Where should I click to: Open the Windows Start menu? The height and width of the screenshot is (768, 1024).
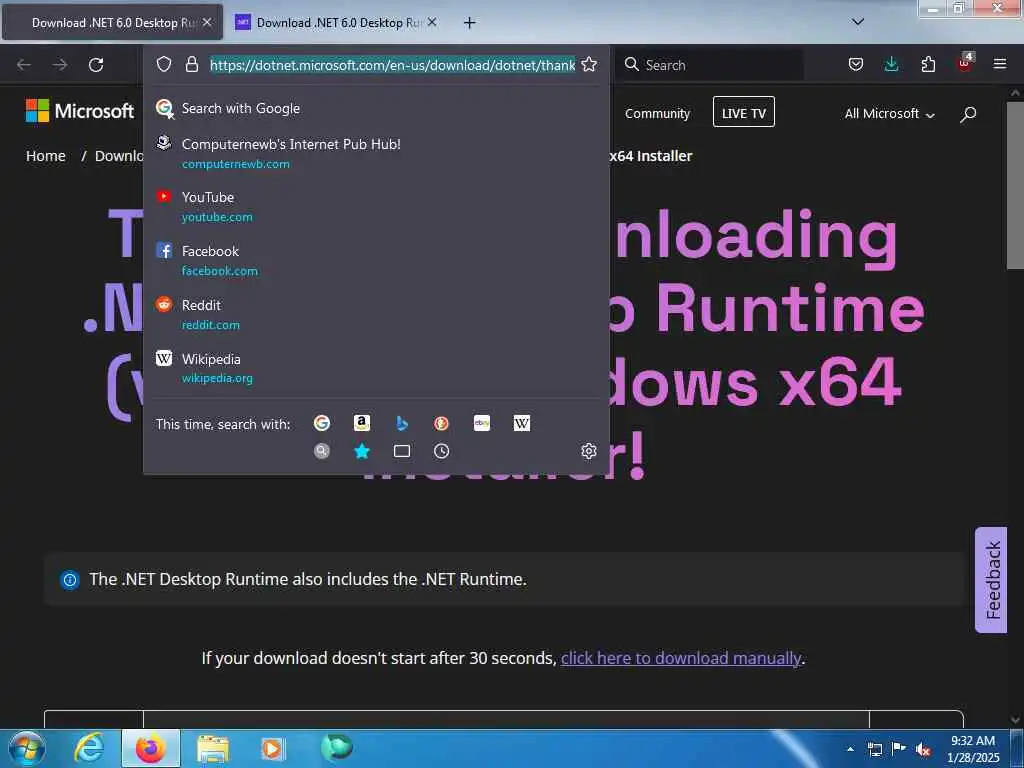coord(27,748)
